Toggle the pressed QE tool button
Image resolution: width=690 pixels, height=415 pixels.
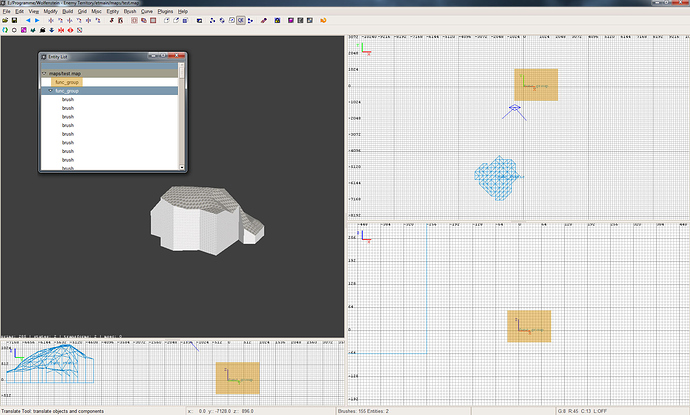(x=241, y=19)
